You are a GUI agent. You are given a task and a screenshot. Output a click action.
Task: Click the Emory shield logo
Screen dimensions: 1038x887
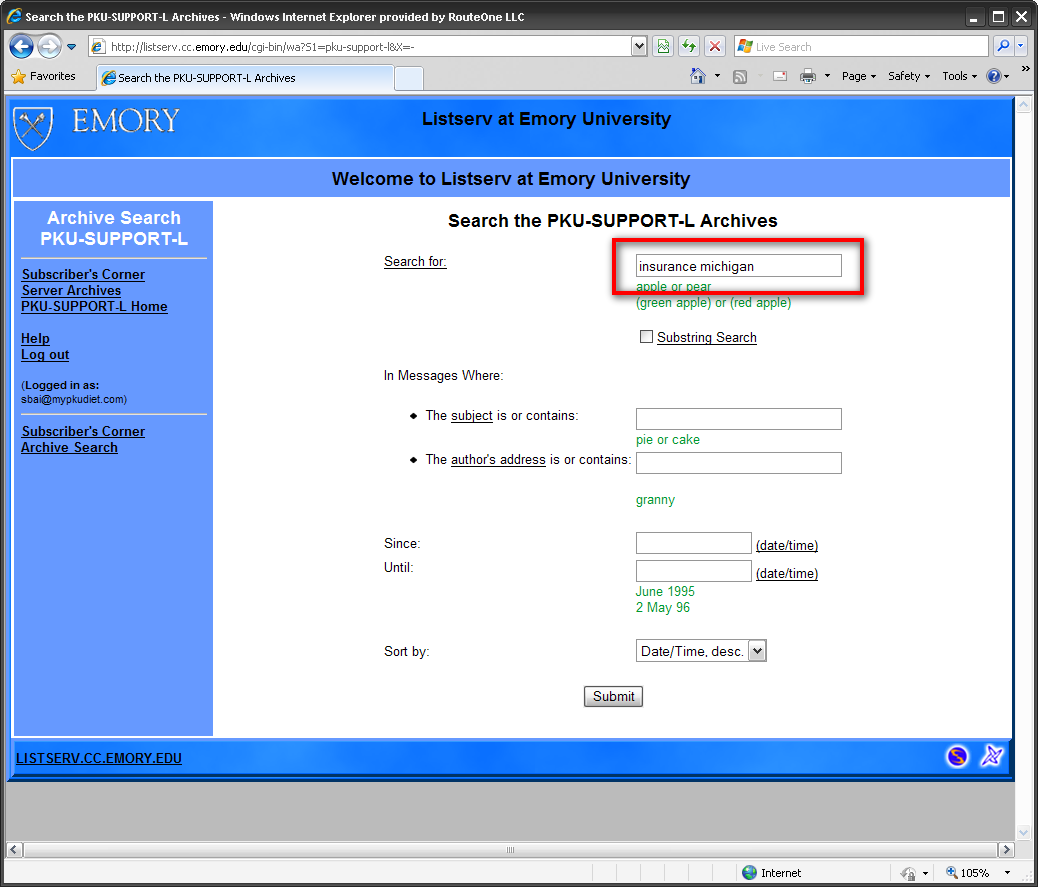click(33, 128)
